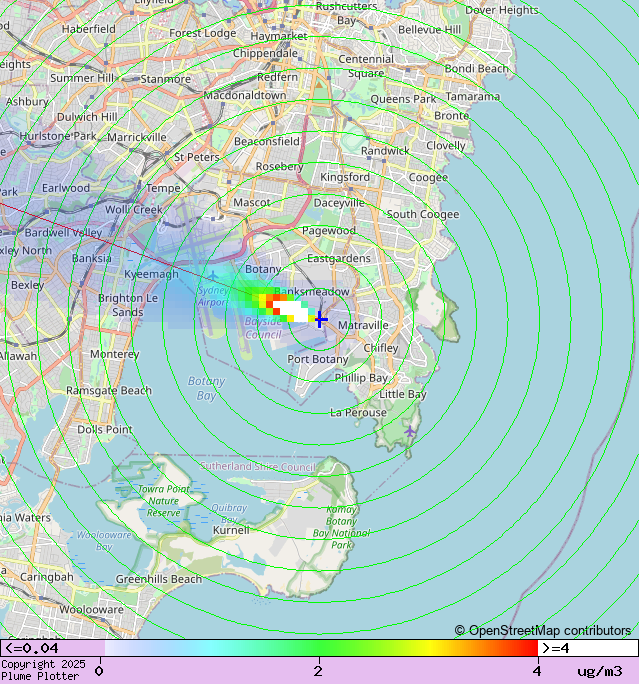The width and height of the screenshot is (639, 684).
Task: Click the Kamay Botany Bay National Park label
Action: click(x=341, y=527)
